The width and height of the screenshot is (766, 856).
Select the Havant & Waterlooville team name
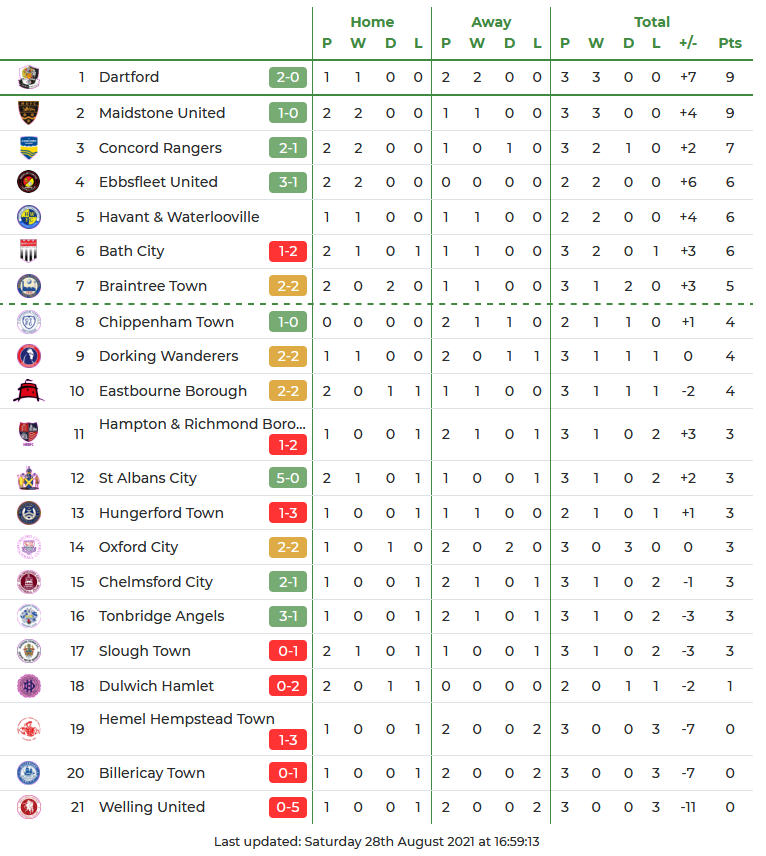coord(179,217)
